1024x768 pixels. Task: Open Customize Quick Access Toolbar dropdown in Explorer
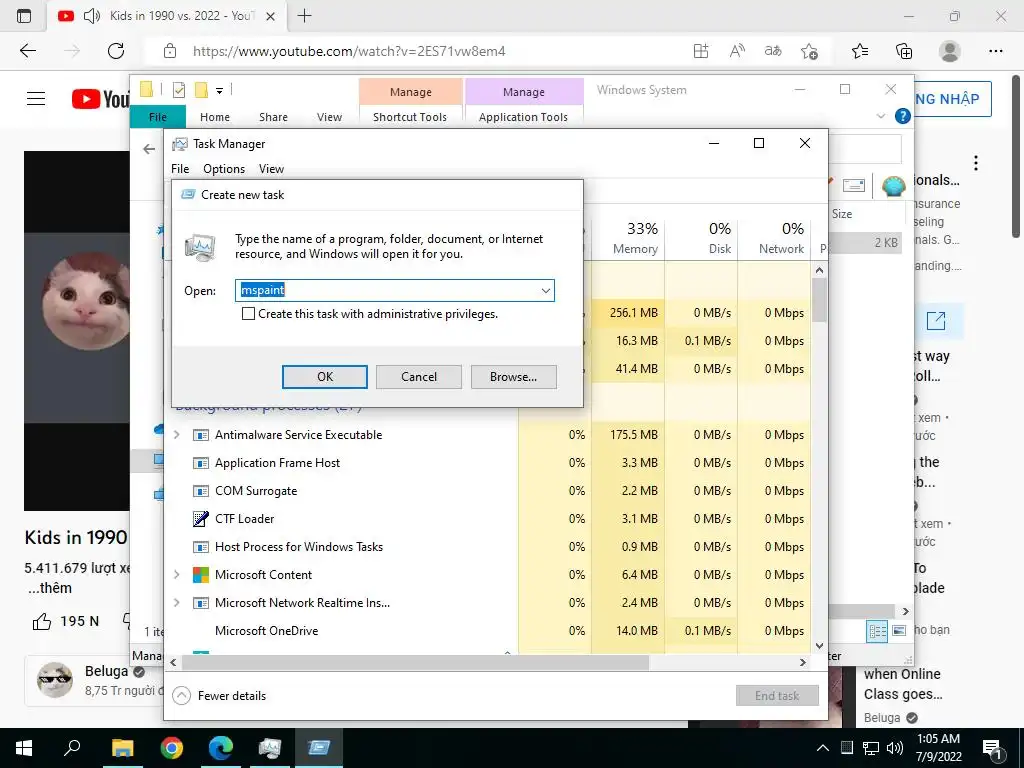click(x=219, y=91)
